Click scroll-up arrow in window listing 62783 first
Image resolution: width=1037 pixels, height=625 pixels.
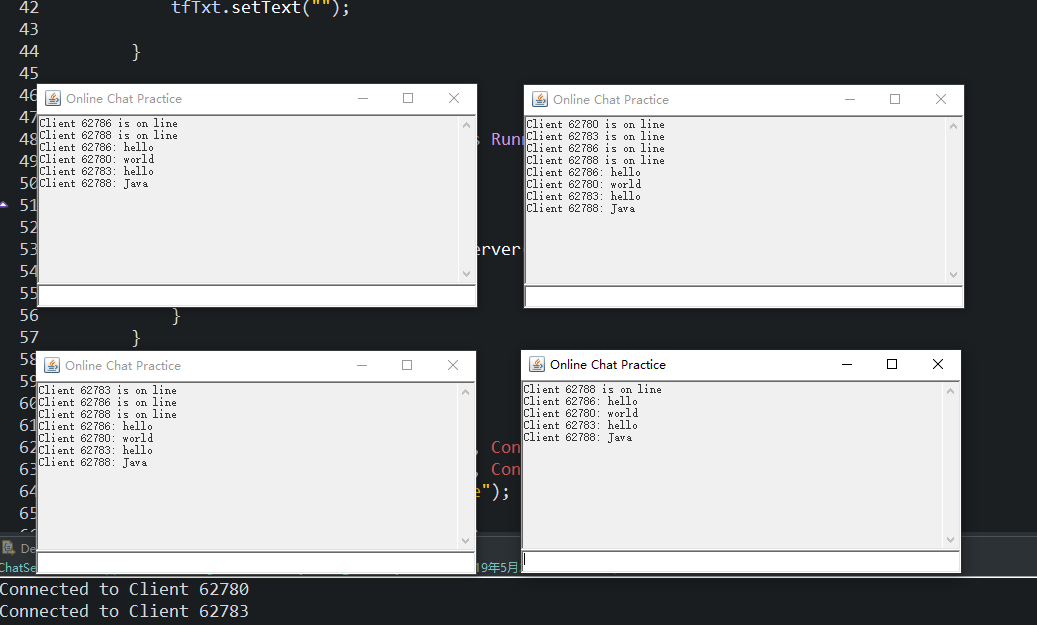pos(465,392)
